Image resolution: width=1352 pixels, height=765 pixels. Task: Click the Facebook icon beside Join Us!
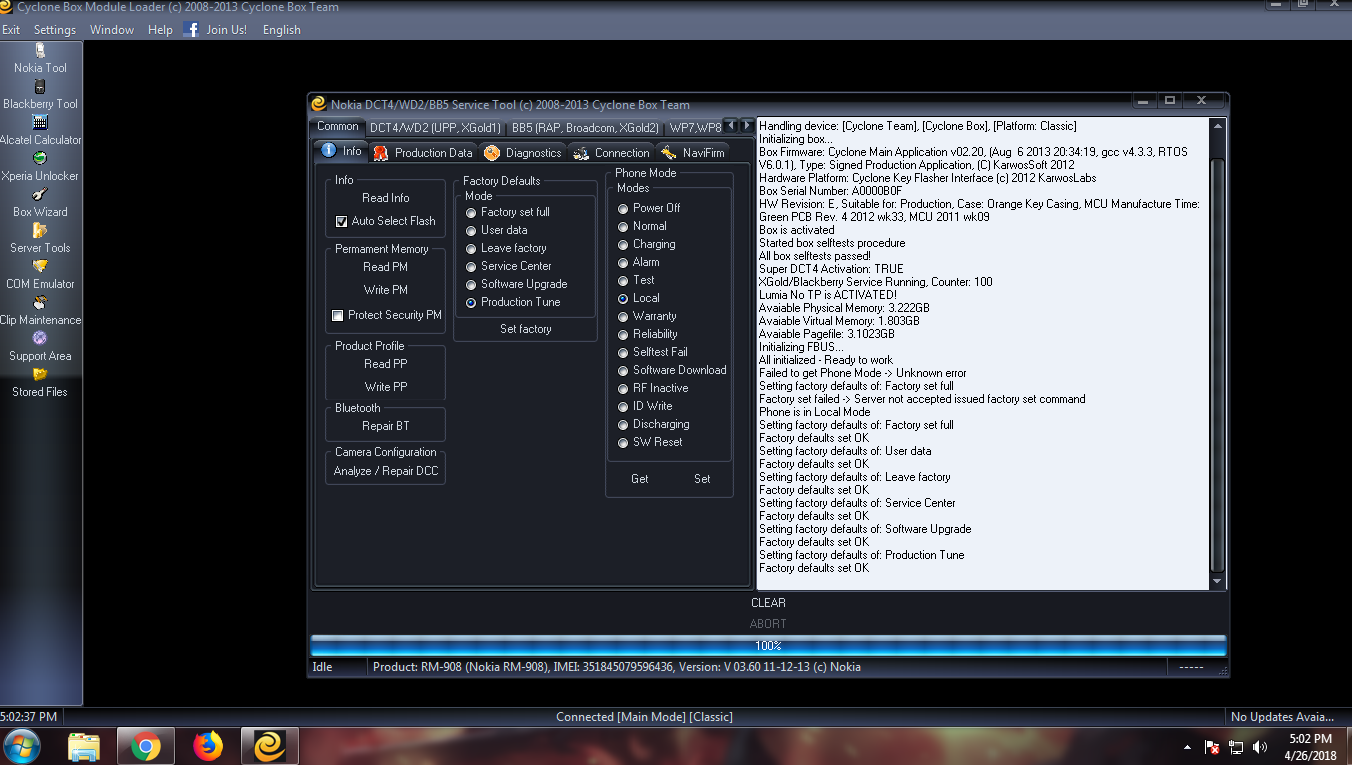[x=191, y=29]
